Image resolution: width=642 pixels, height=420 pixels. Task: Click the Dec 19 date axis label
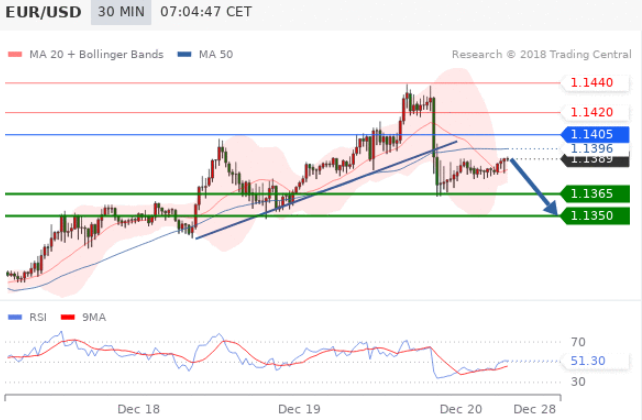(299, 409)
